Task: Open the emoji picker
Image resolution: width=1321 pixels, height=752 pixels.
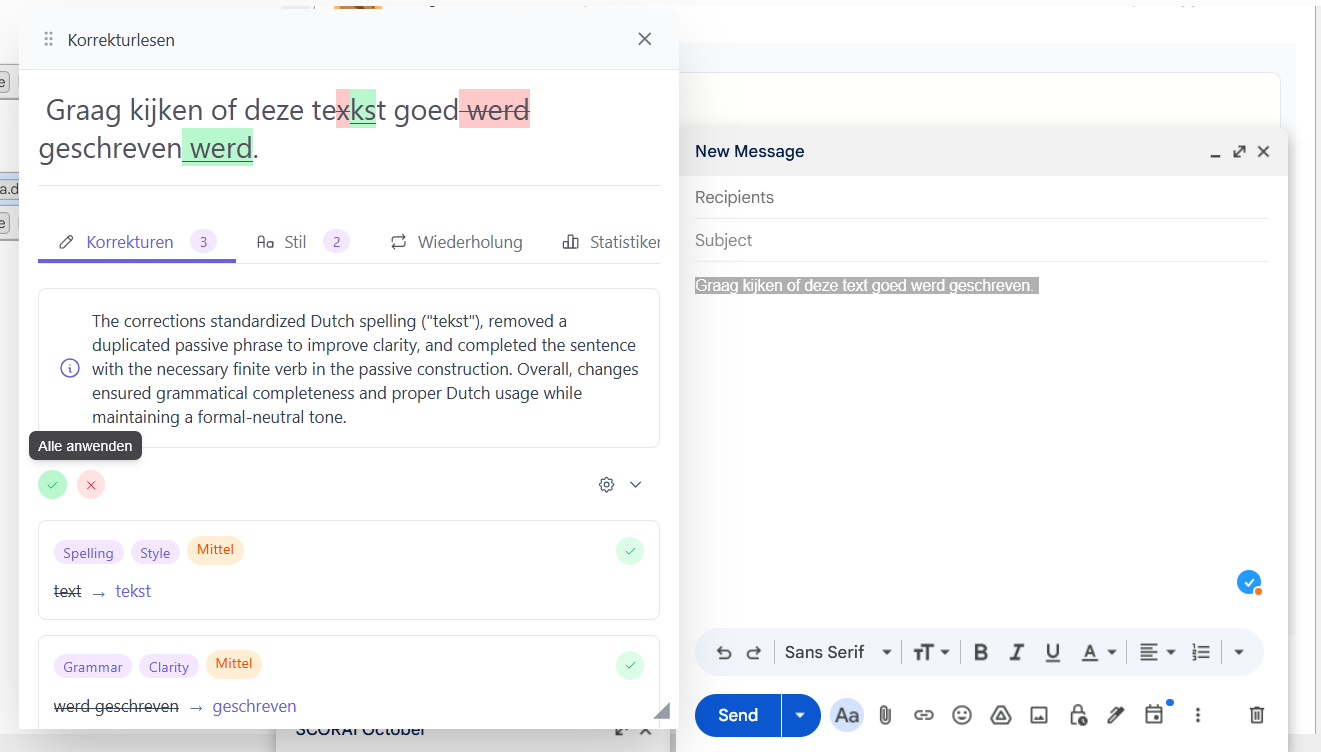Action: (x=962, y=715)
